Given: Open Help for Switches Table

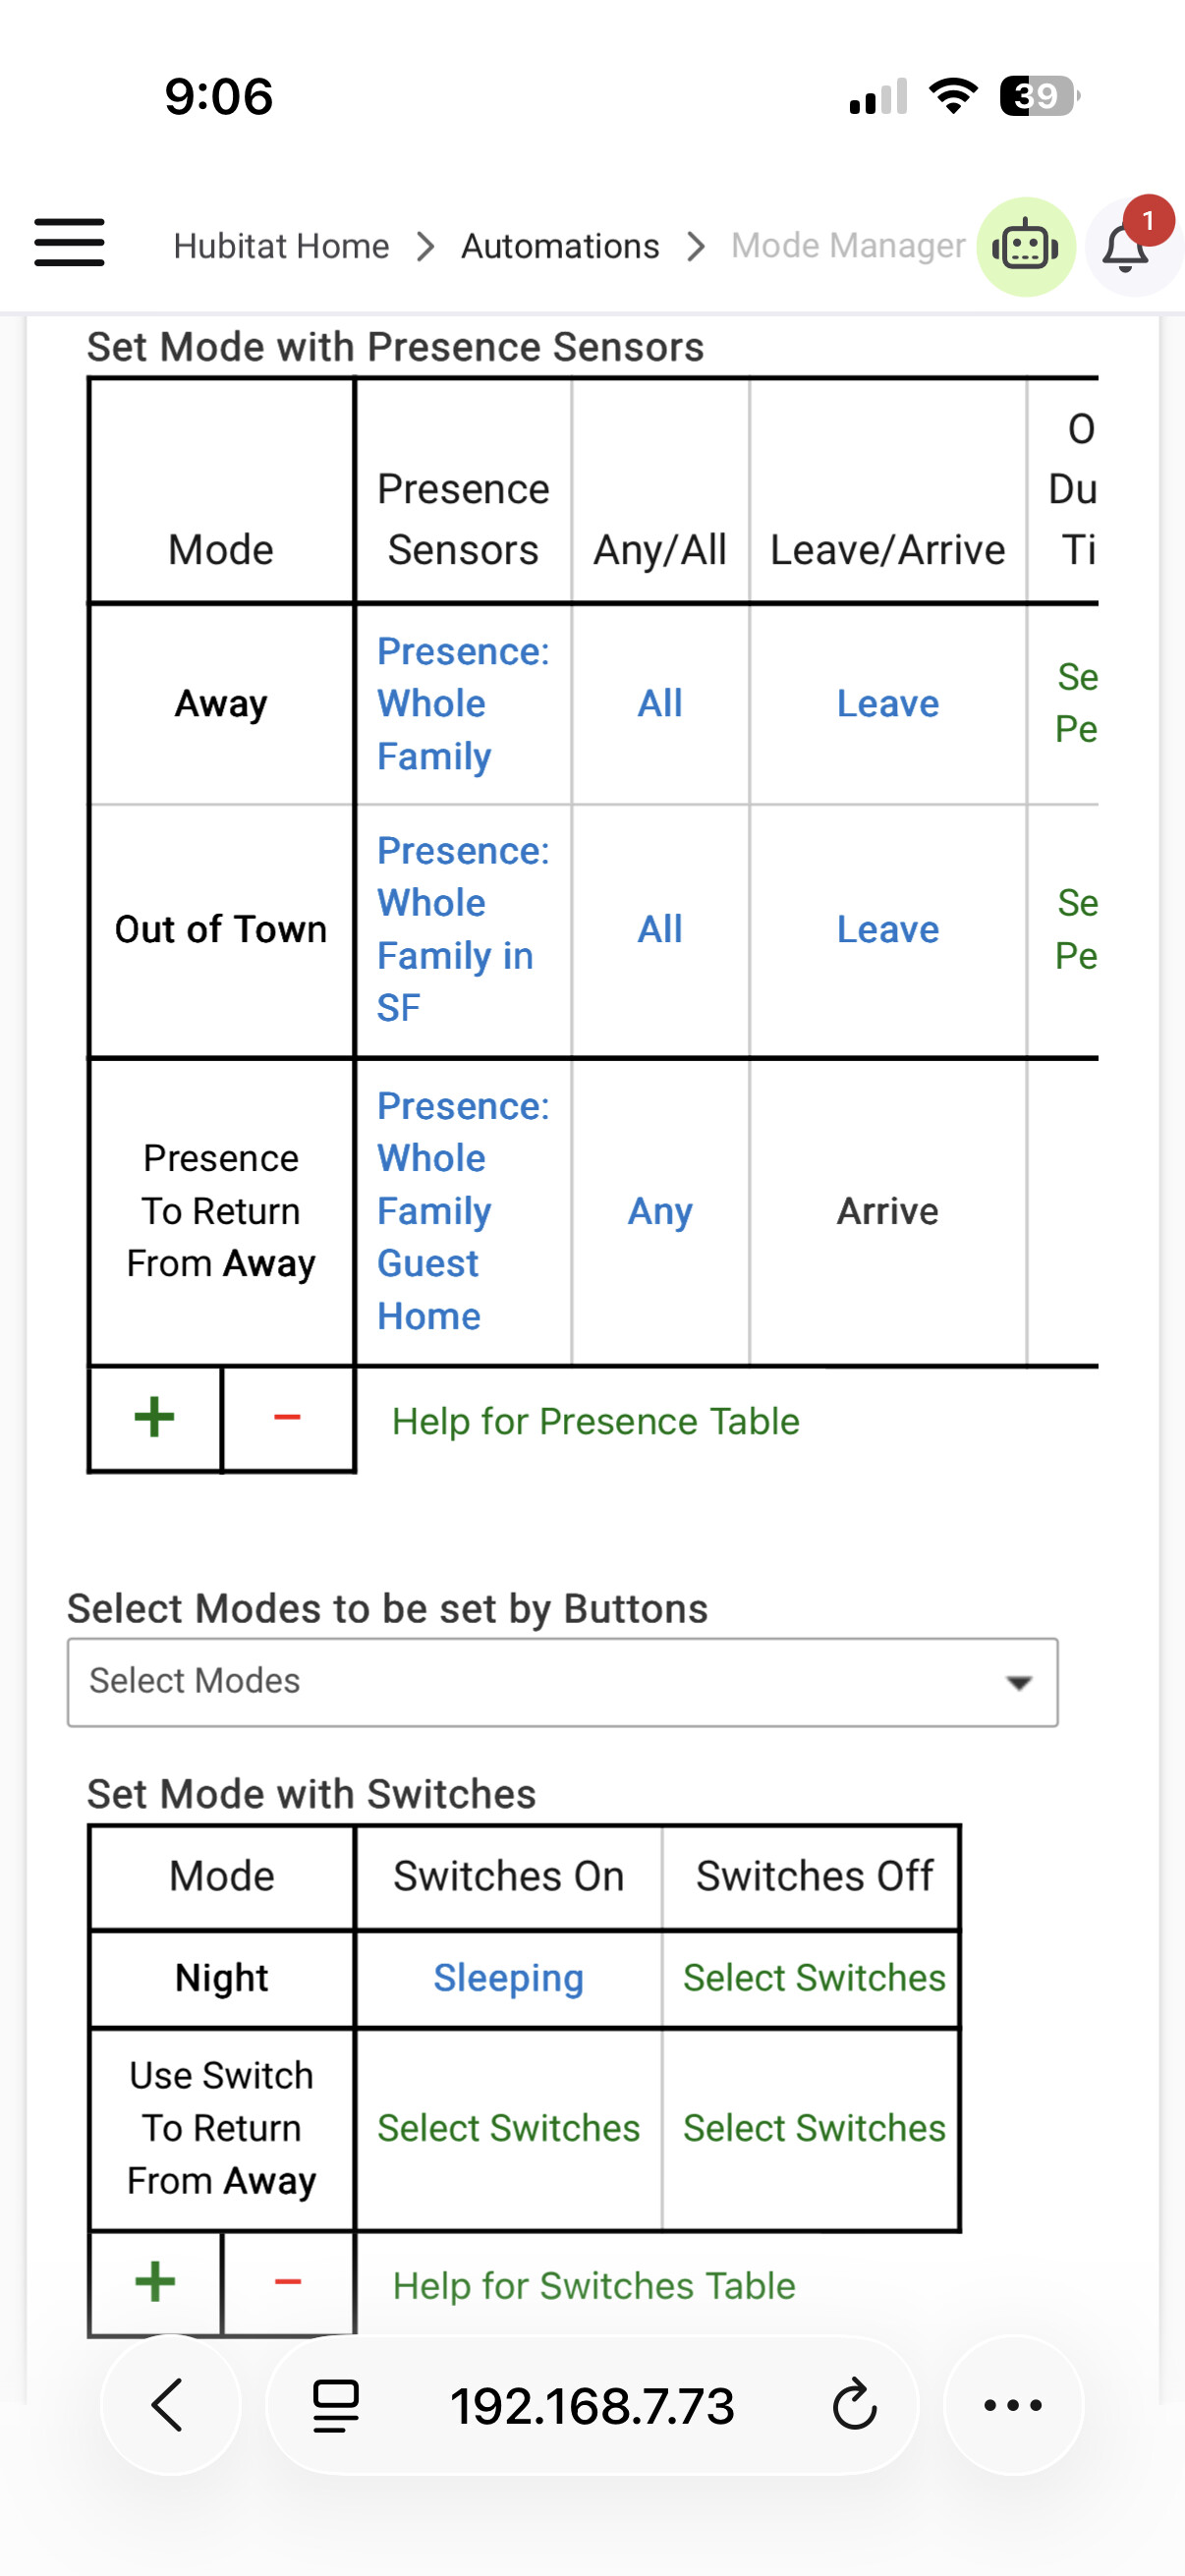Looking at the screenshot, I should point(594,2286).
